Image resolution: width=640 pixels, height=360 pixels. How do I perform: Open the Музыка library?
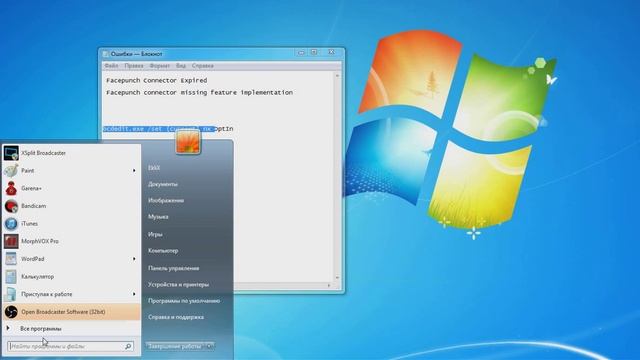pos(158,217)
